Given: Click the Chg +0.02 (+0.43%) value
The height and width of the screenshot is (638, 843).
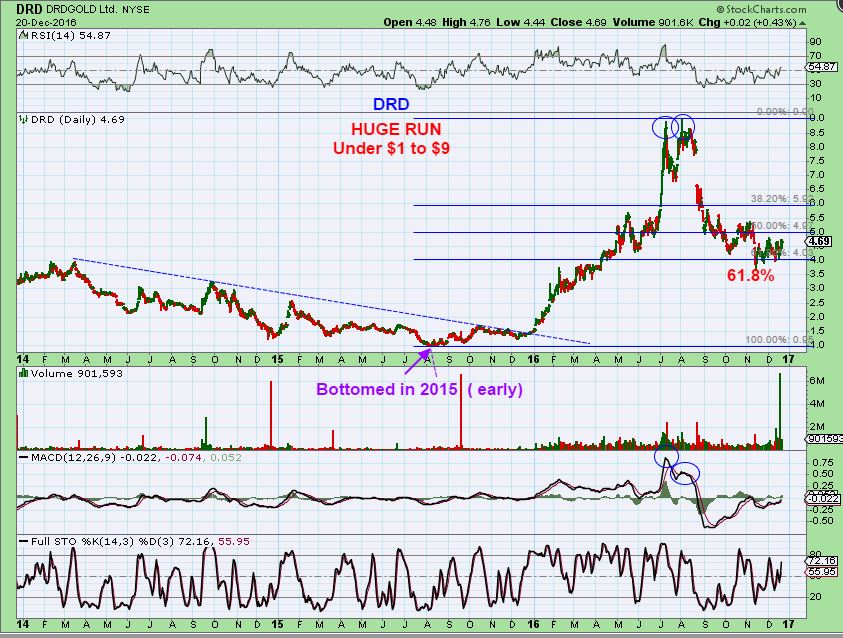Looking at the screenshot, I should click(747, 23).
